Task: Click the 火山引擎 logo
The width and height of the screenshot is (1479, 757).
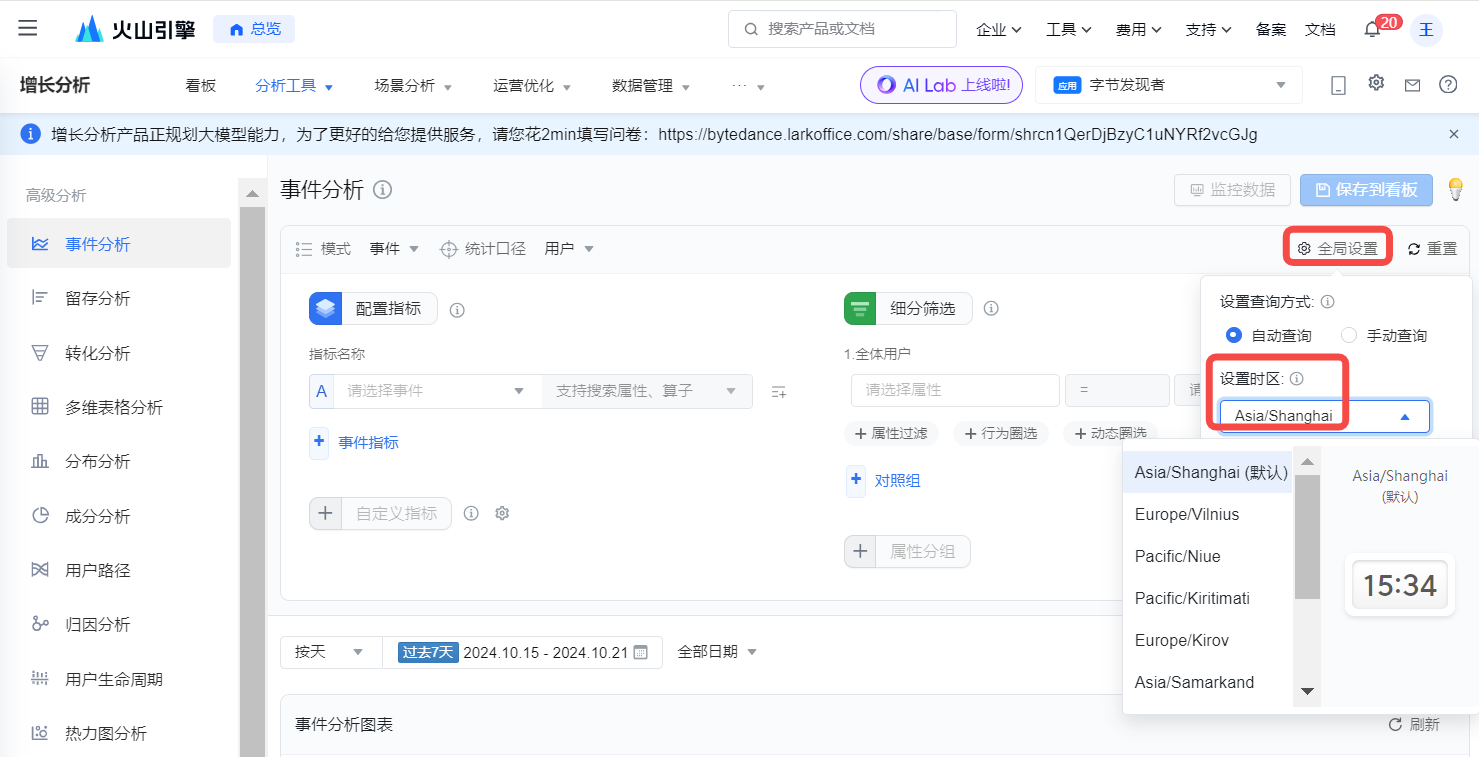Action: pos(135,29)
